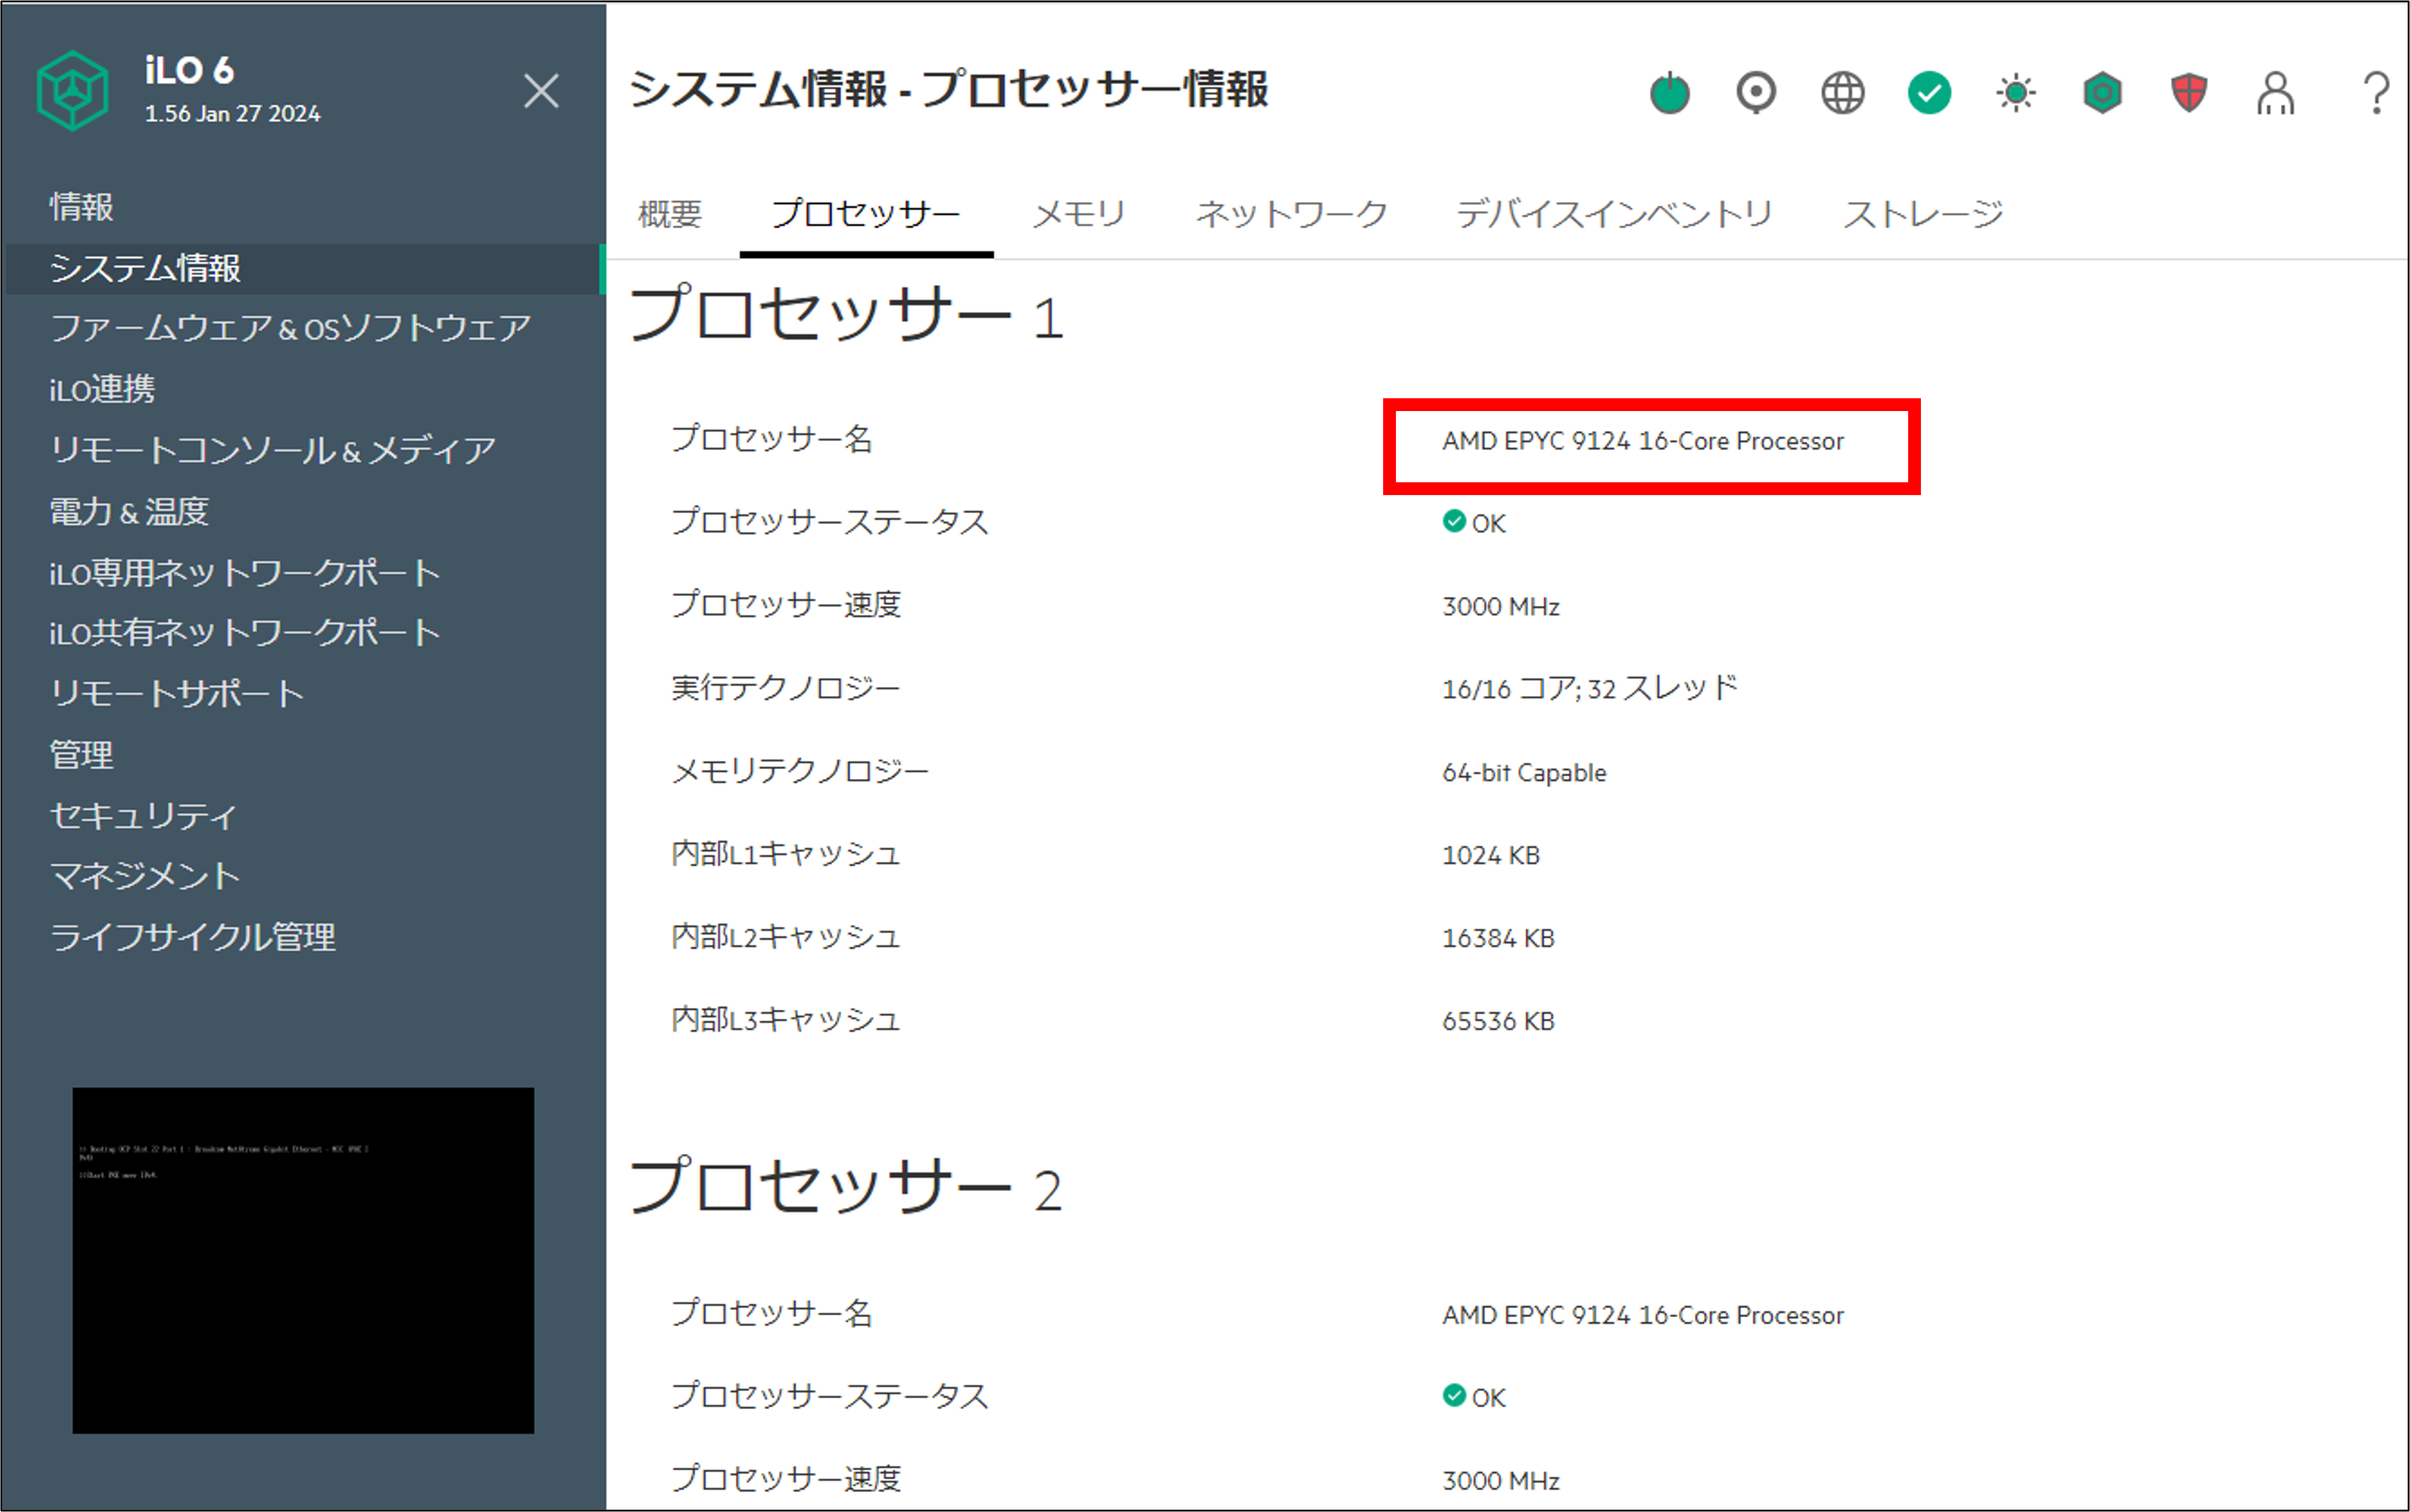Open help via question mark icon
Viewport: 2410px width, 1512px height.
2376,93
